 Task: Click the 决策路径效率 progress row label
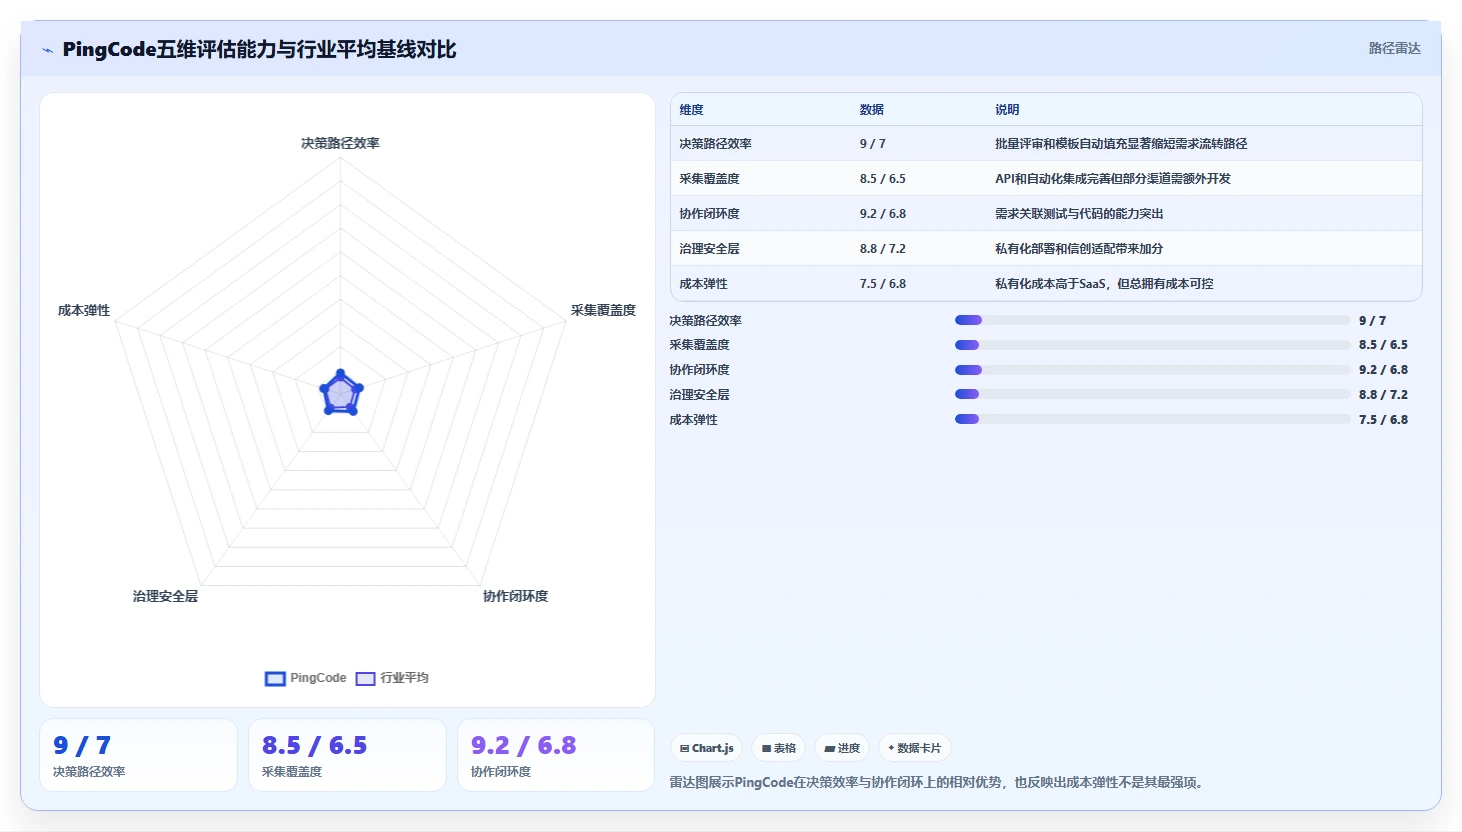click(x=706, y=321)
